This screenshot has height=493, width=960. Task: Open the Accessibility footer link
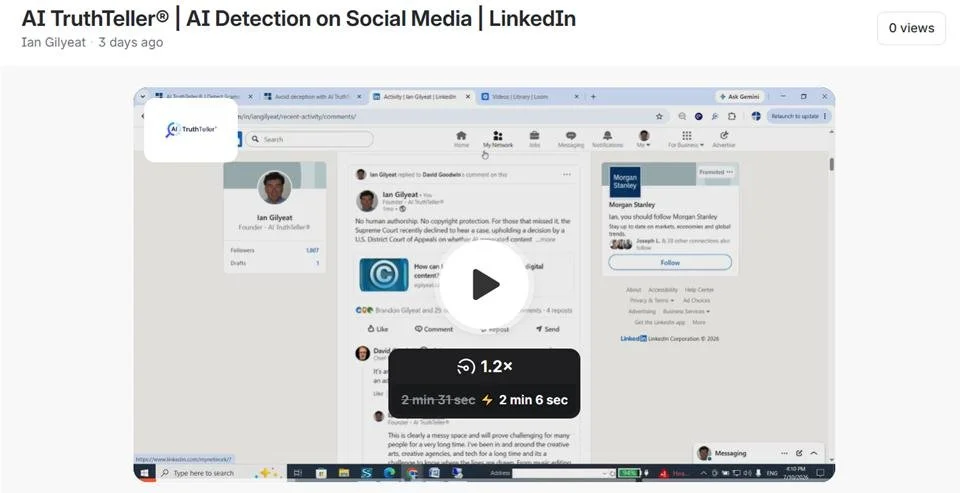pyautogui.click(x=662, y=290)
